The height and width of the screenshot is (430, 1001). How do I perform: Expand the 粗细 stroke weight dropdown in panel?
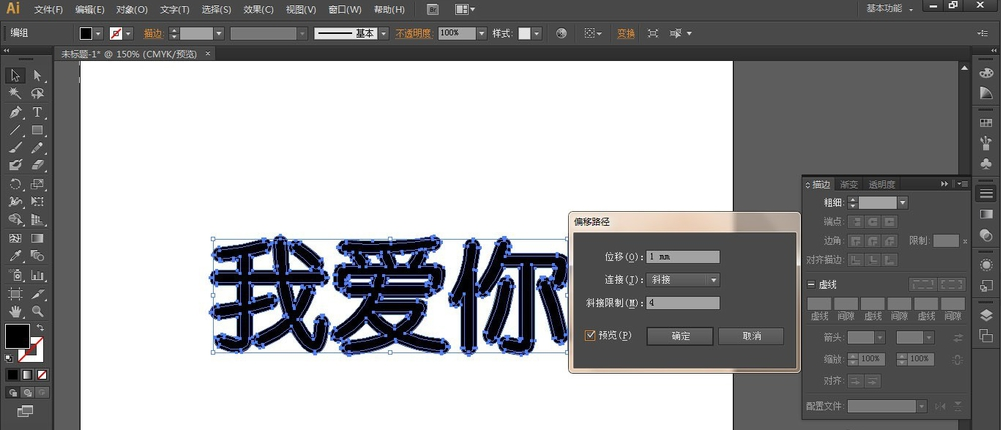[903, 202]
